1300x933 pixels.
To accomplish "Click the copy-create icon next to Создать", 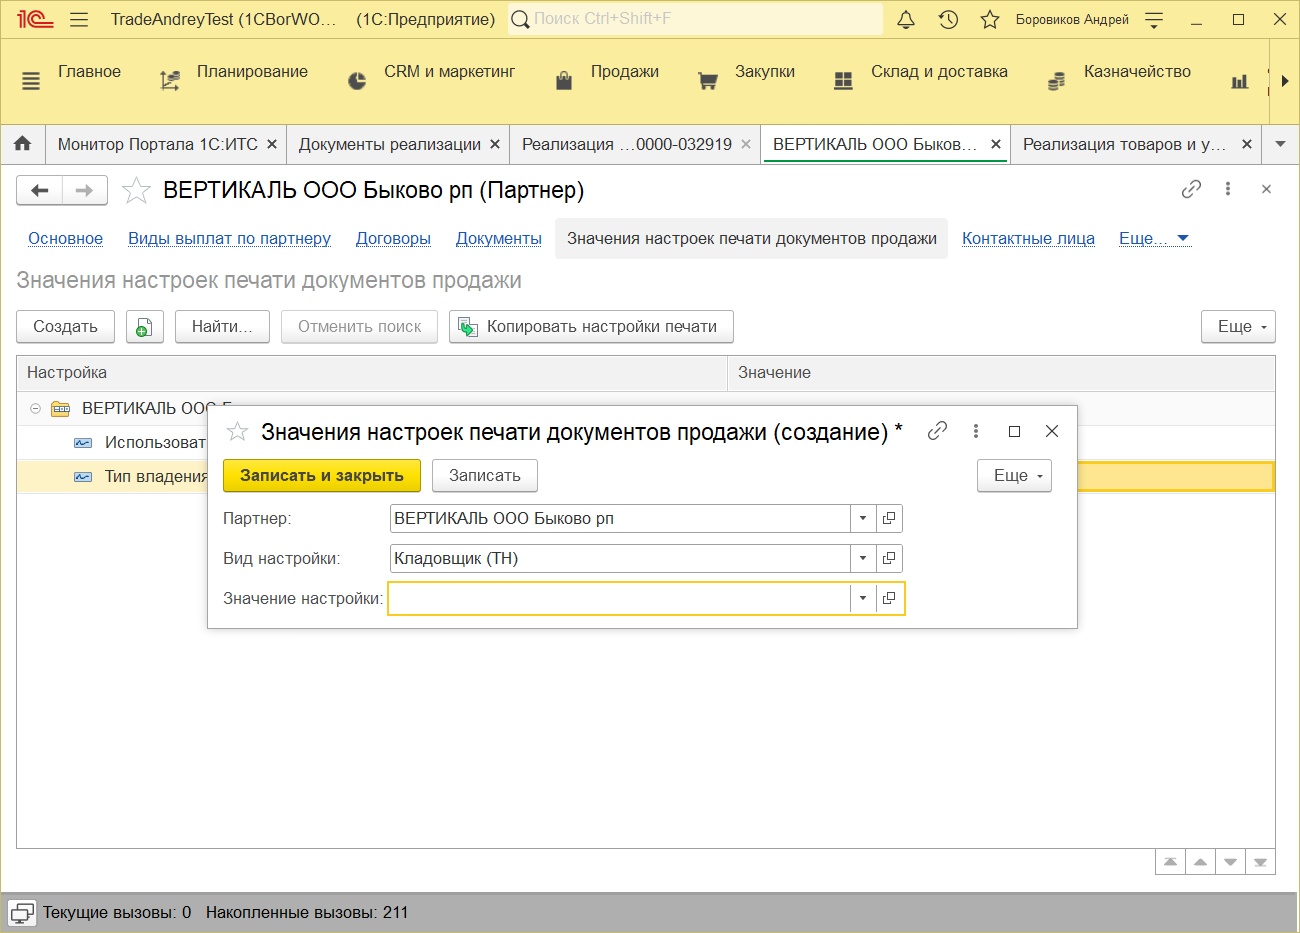I will [x=144, y=327].
